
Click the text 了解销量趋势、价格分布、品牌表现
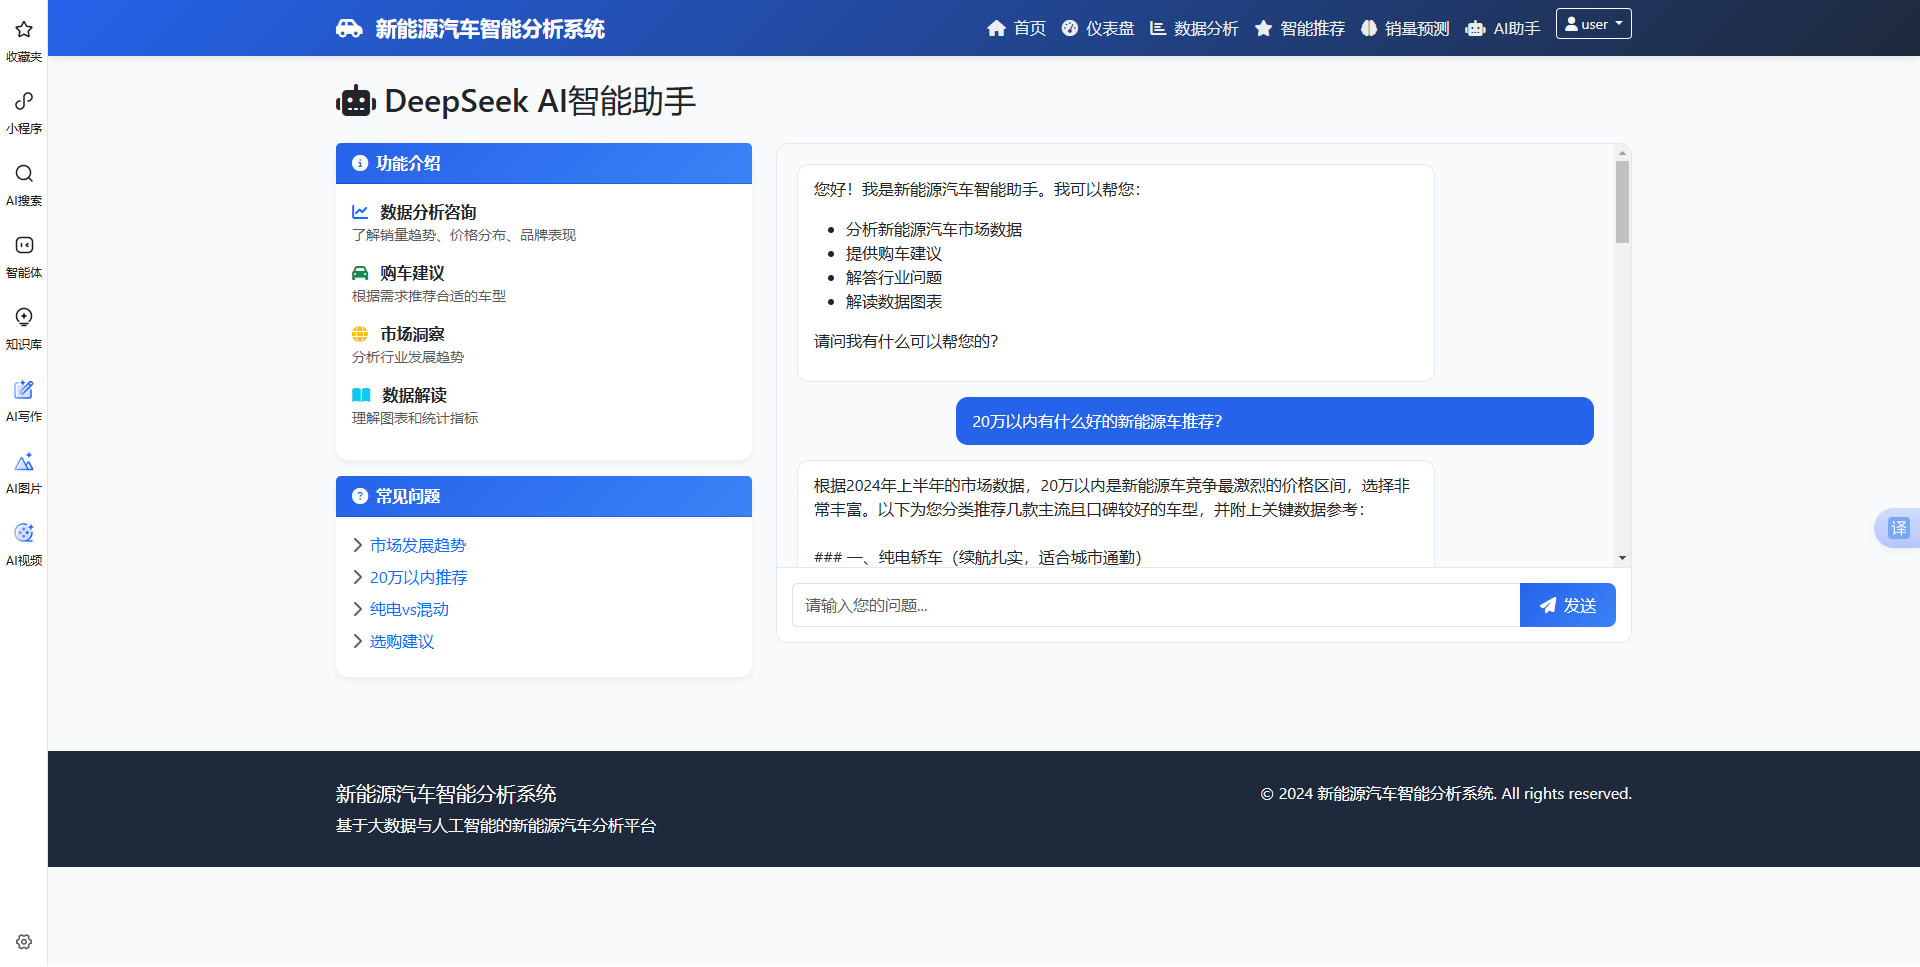click(x=464, y=235)
